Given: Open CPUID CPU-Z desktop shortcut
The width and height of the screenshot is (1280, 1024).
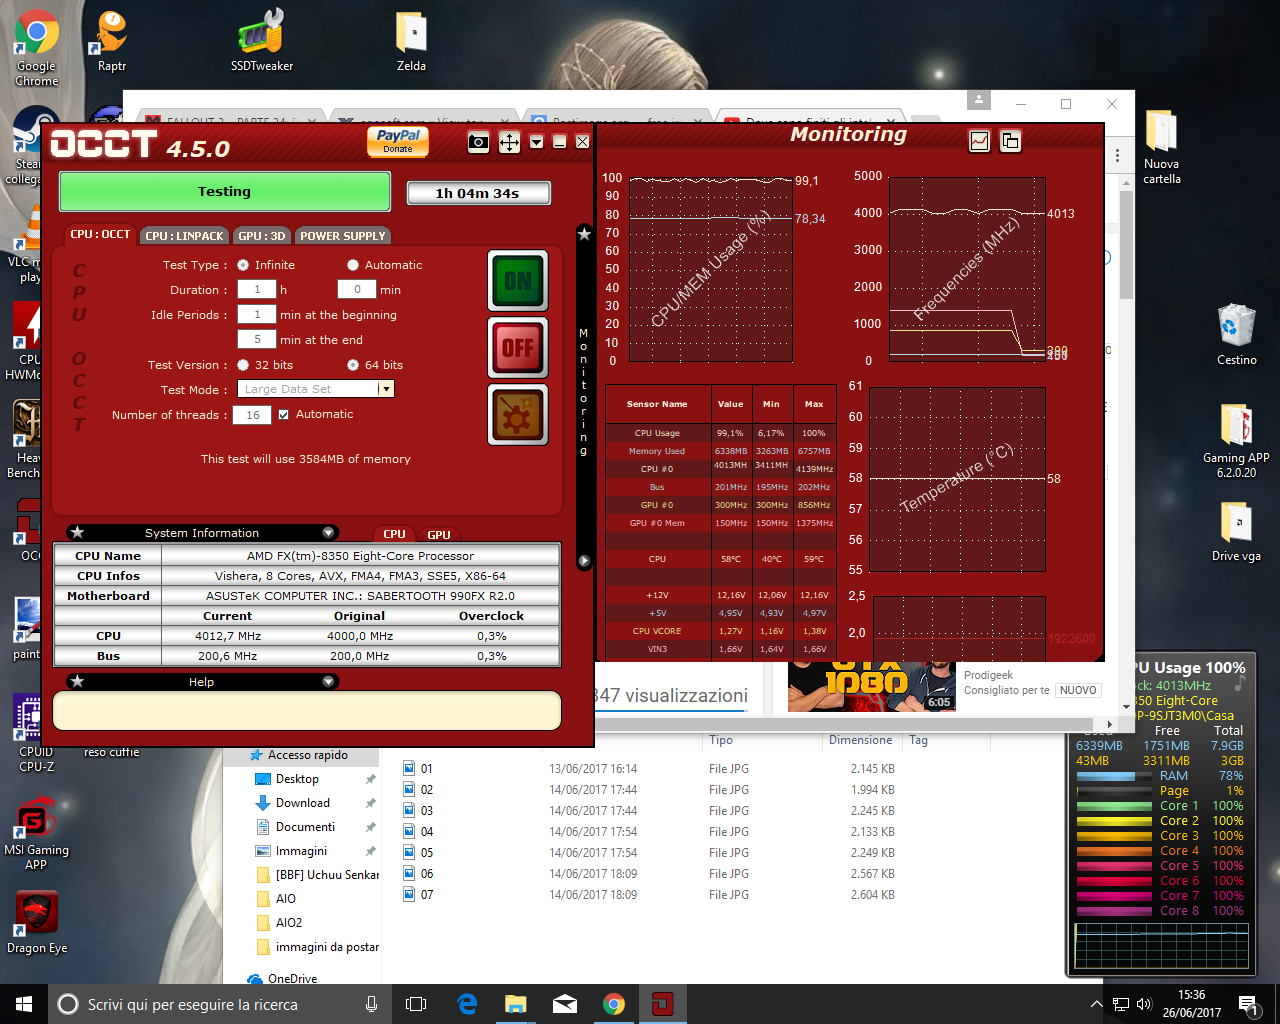Looking at the screenshot, I should [x=36, y=733].
